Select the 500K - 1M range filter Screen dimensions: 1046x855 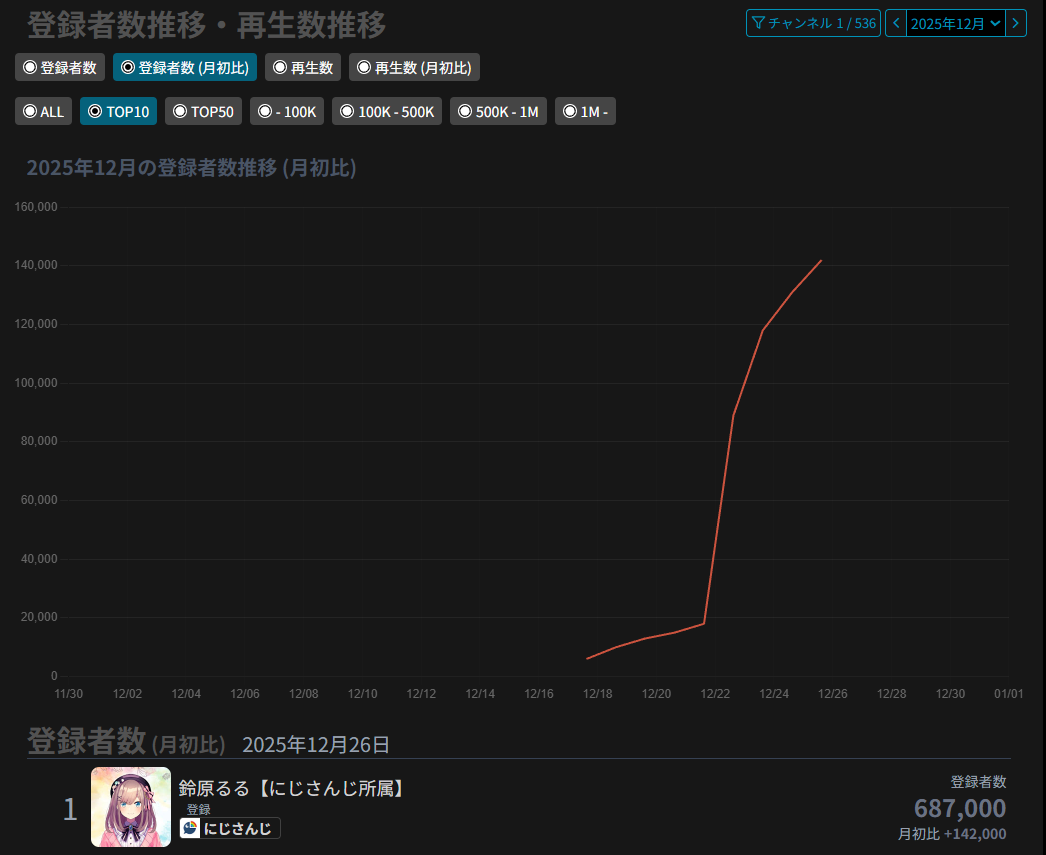pos(498,111)
